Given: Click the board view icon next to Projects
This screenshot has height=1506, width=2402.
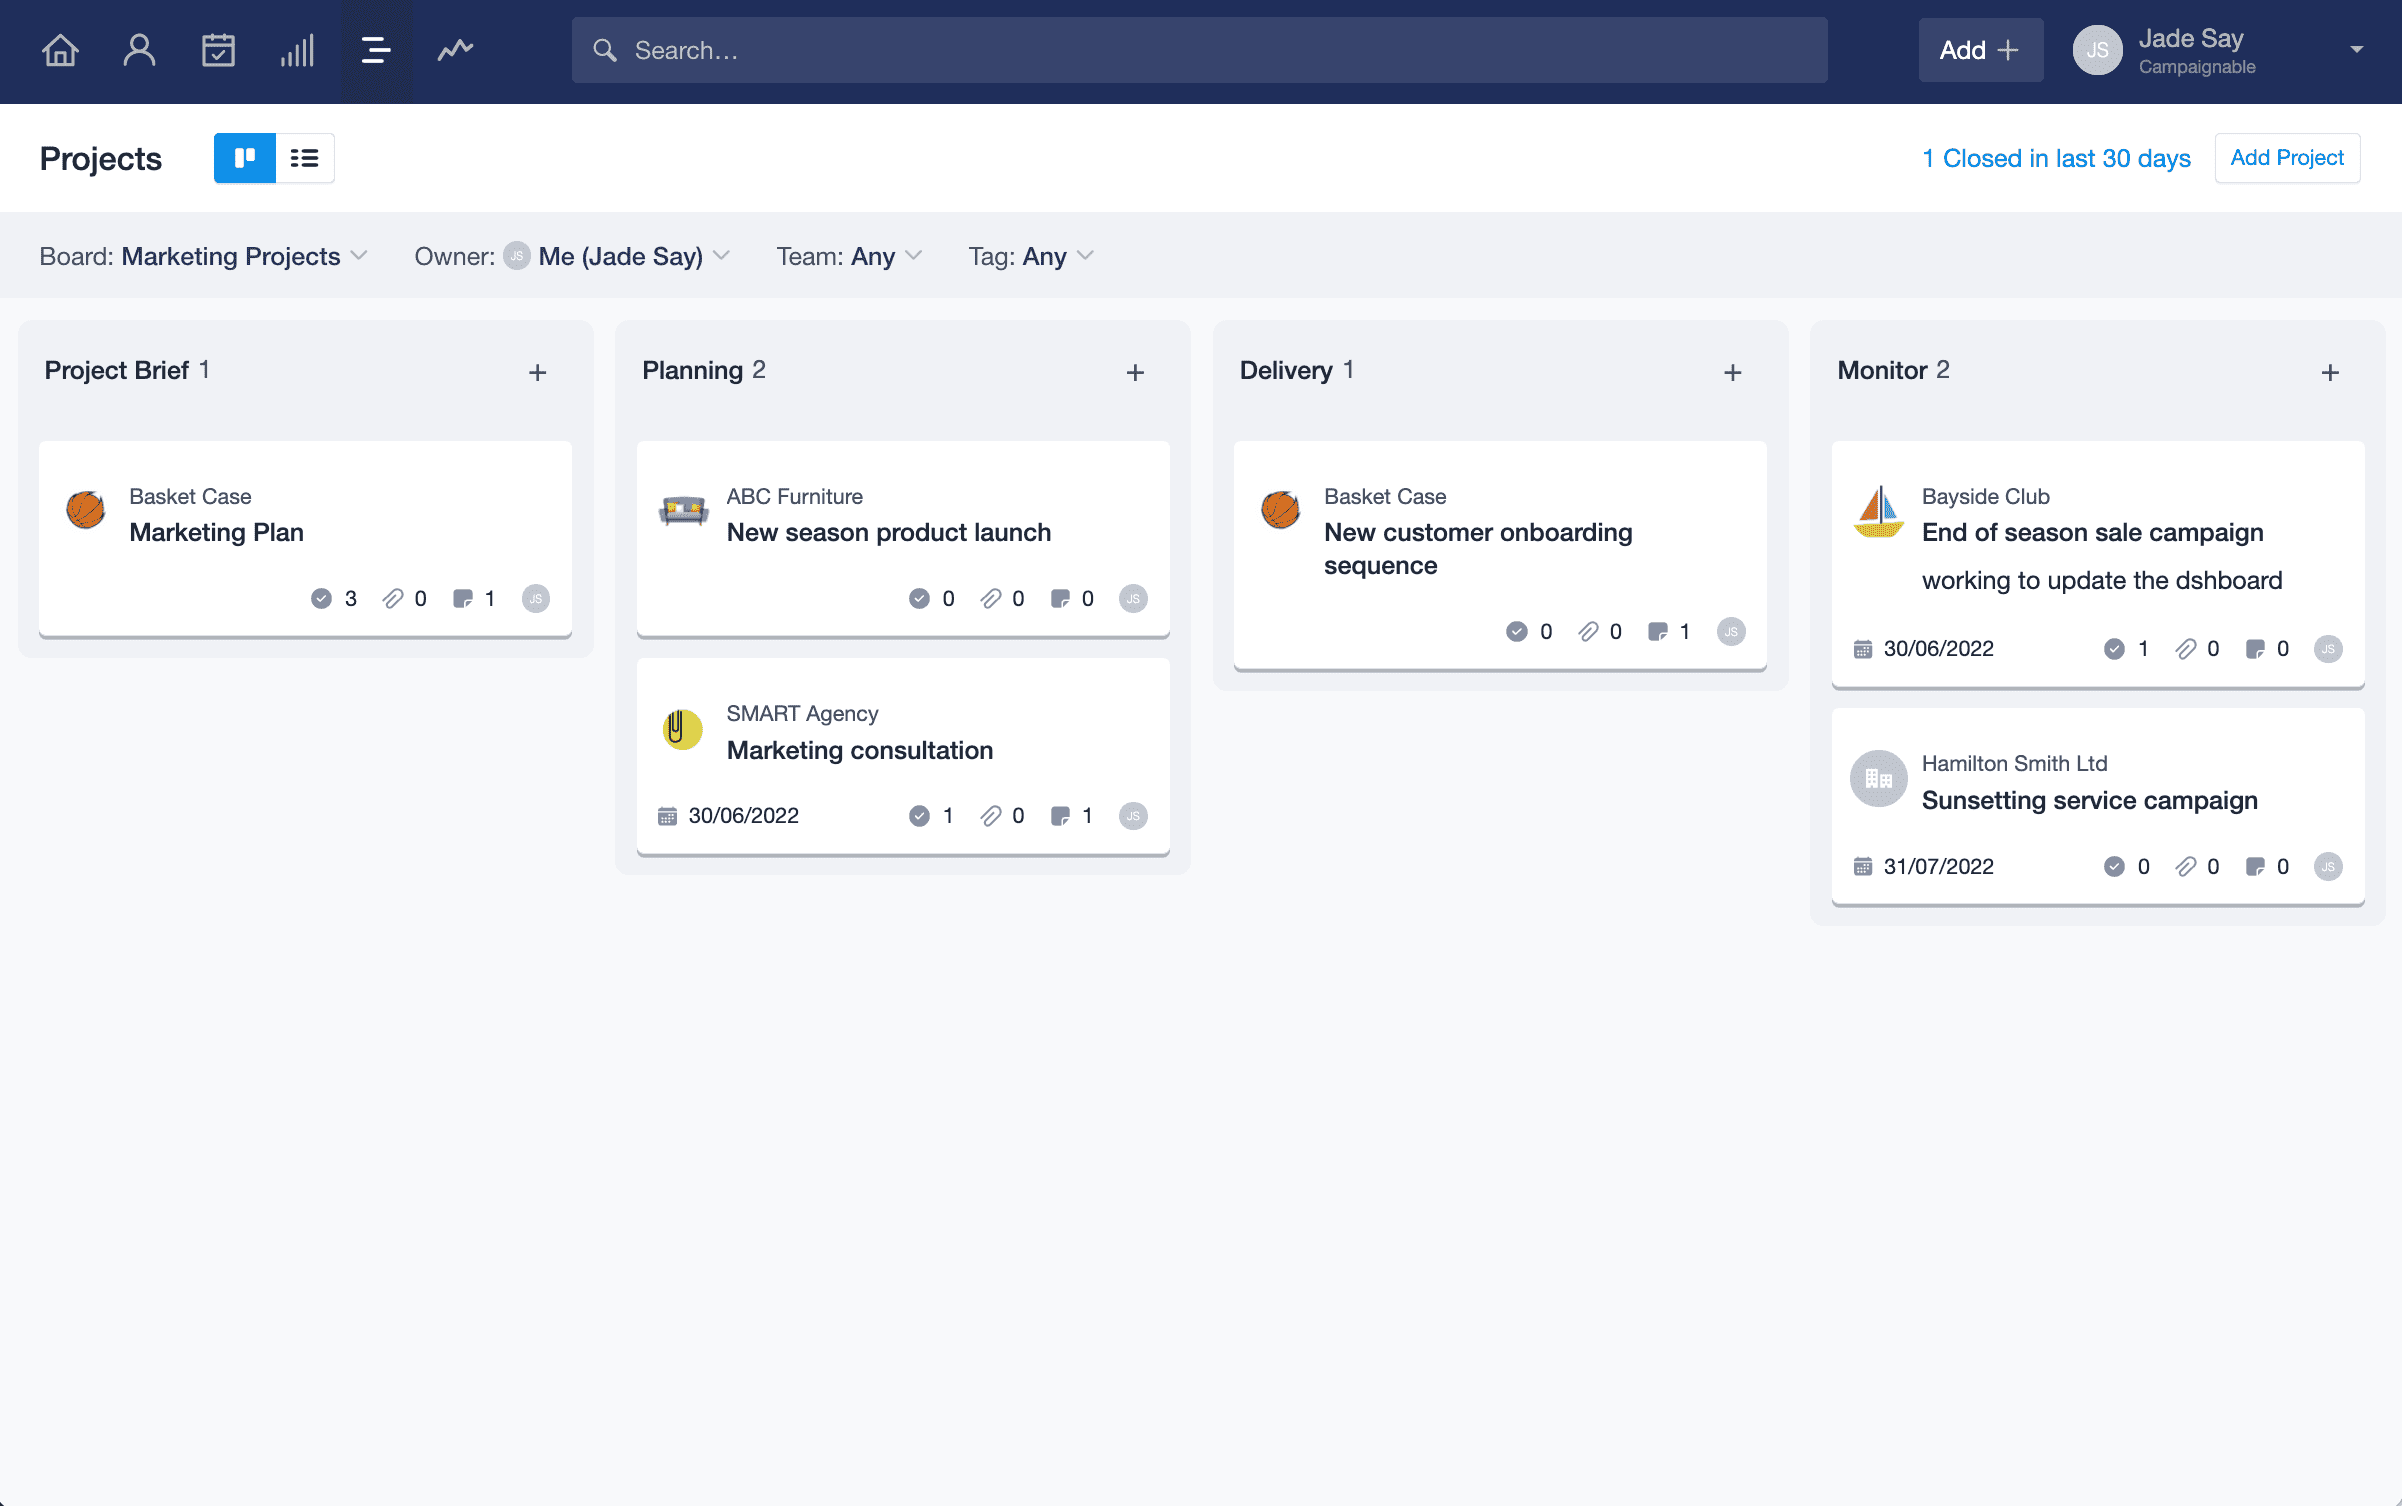Looking at the screenshot, I should 245,158.
